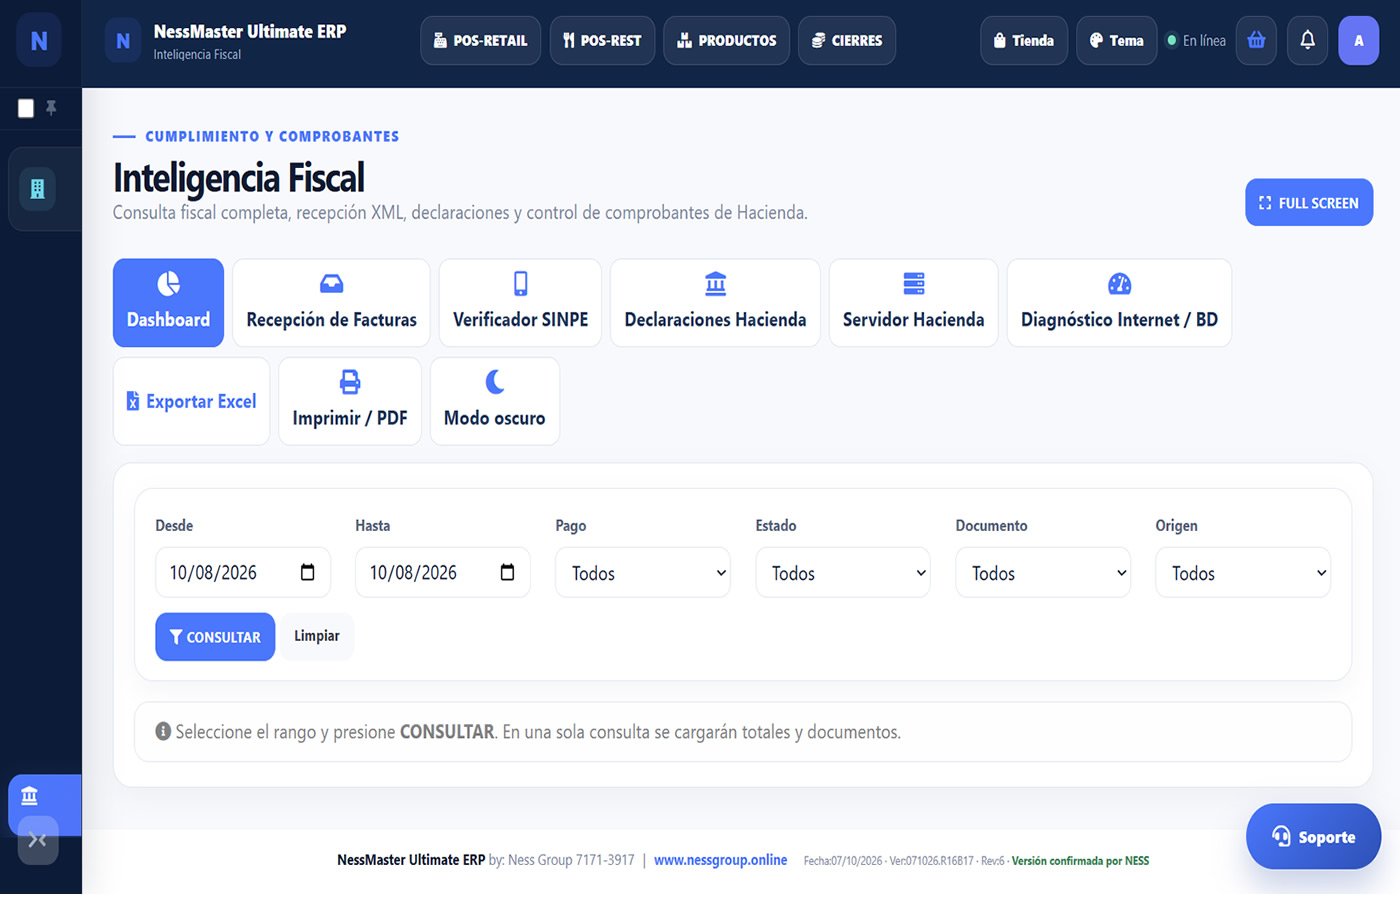Click Imprimir / PDF
Image resolution: width=1400 pixels, height=900 pixels.
click(350, 401)
